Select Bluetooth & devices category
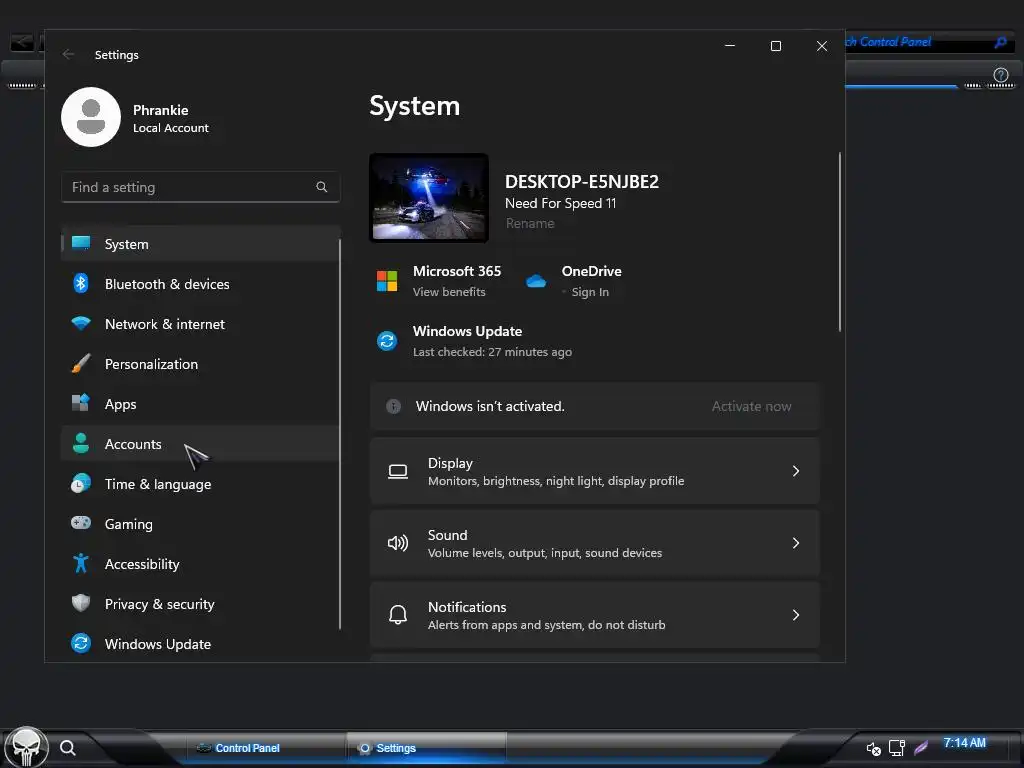1024x768 pixels. (200, 283)
